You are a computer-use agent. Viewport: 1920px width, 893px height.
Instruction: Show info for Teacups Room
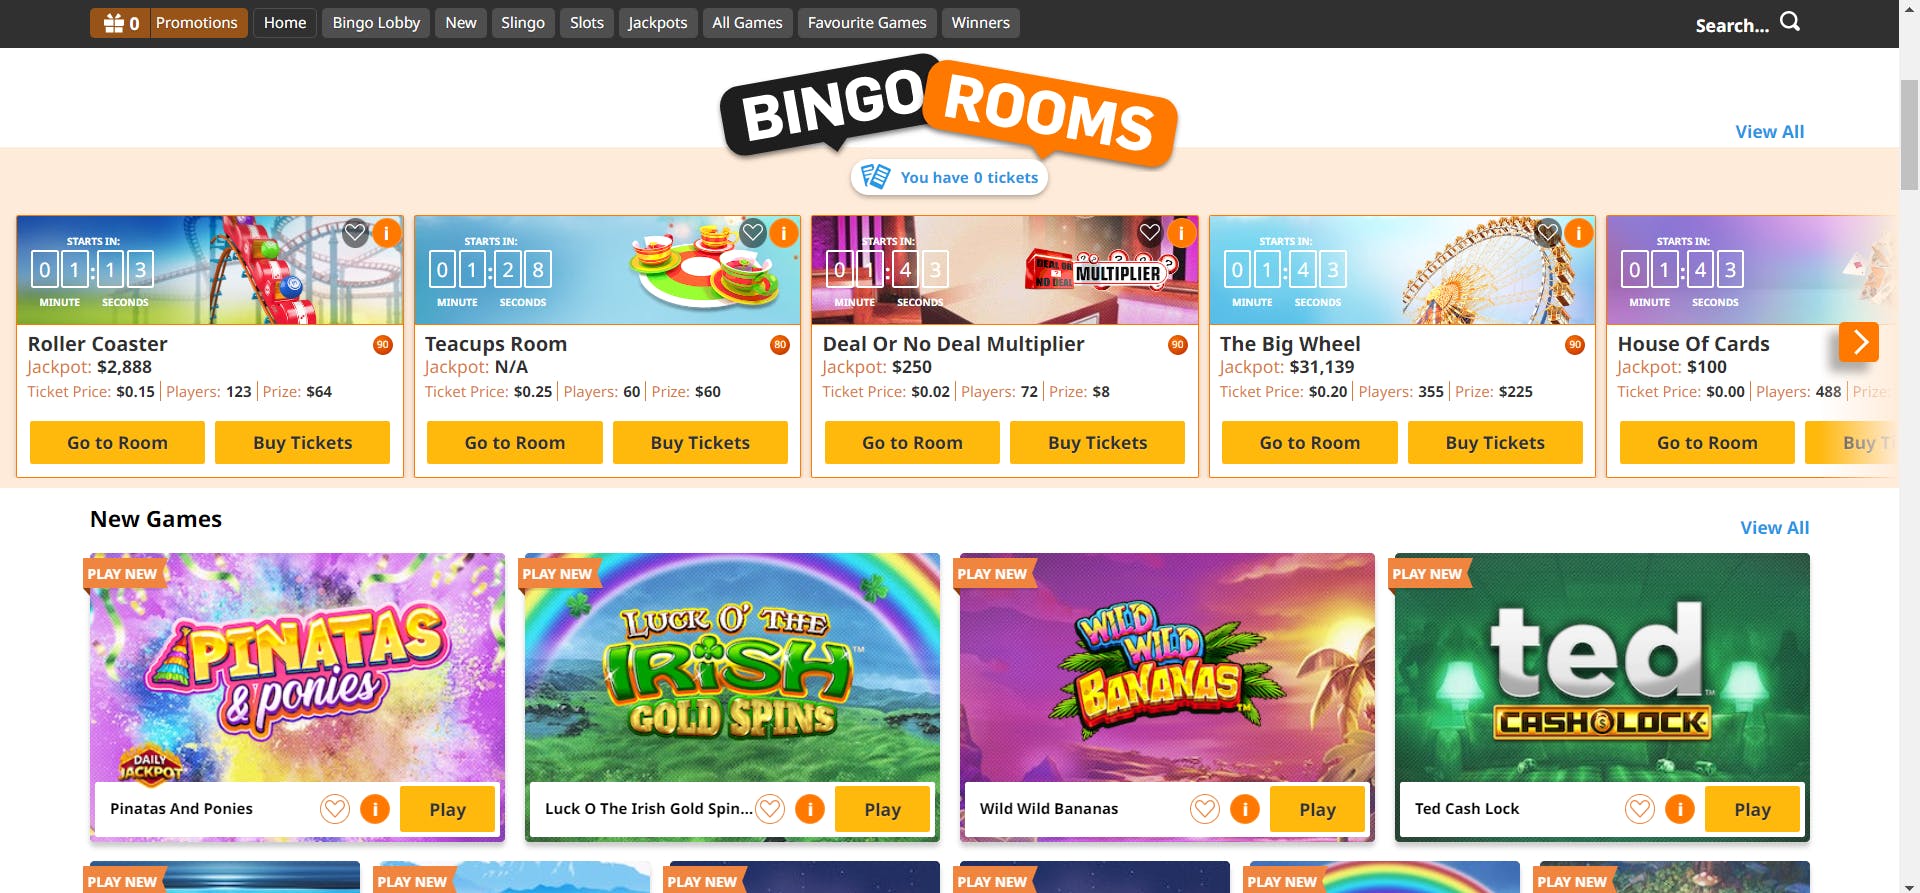coord(783,233)
